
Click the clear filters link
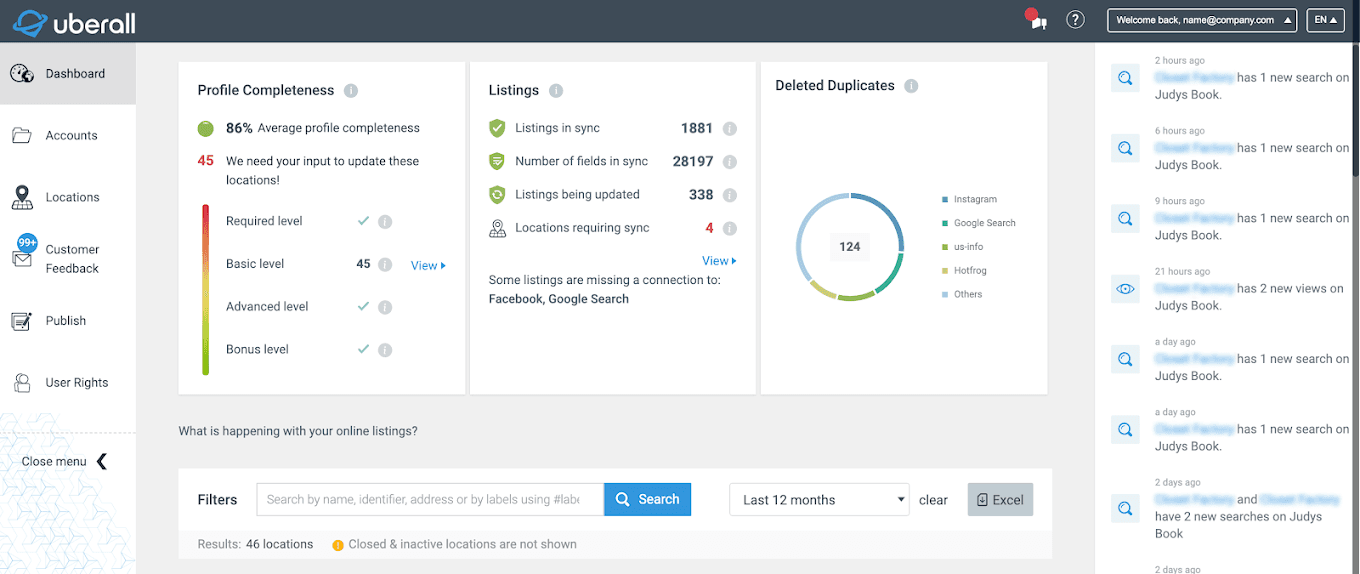[933, 500]
